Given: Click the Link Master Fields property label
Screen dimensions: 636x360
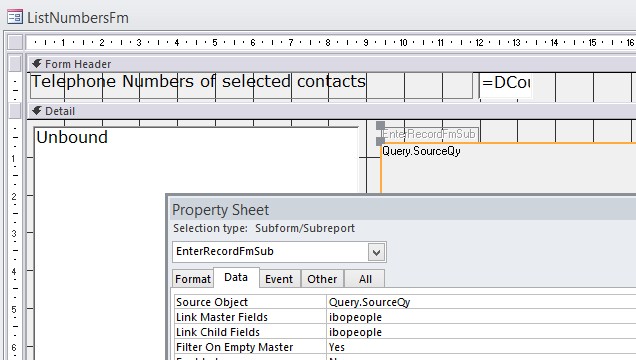Looking at the screenshot, I should point(250,317).
